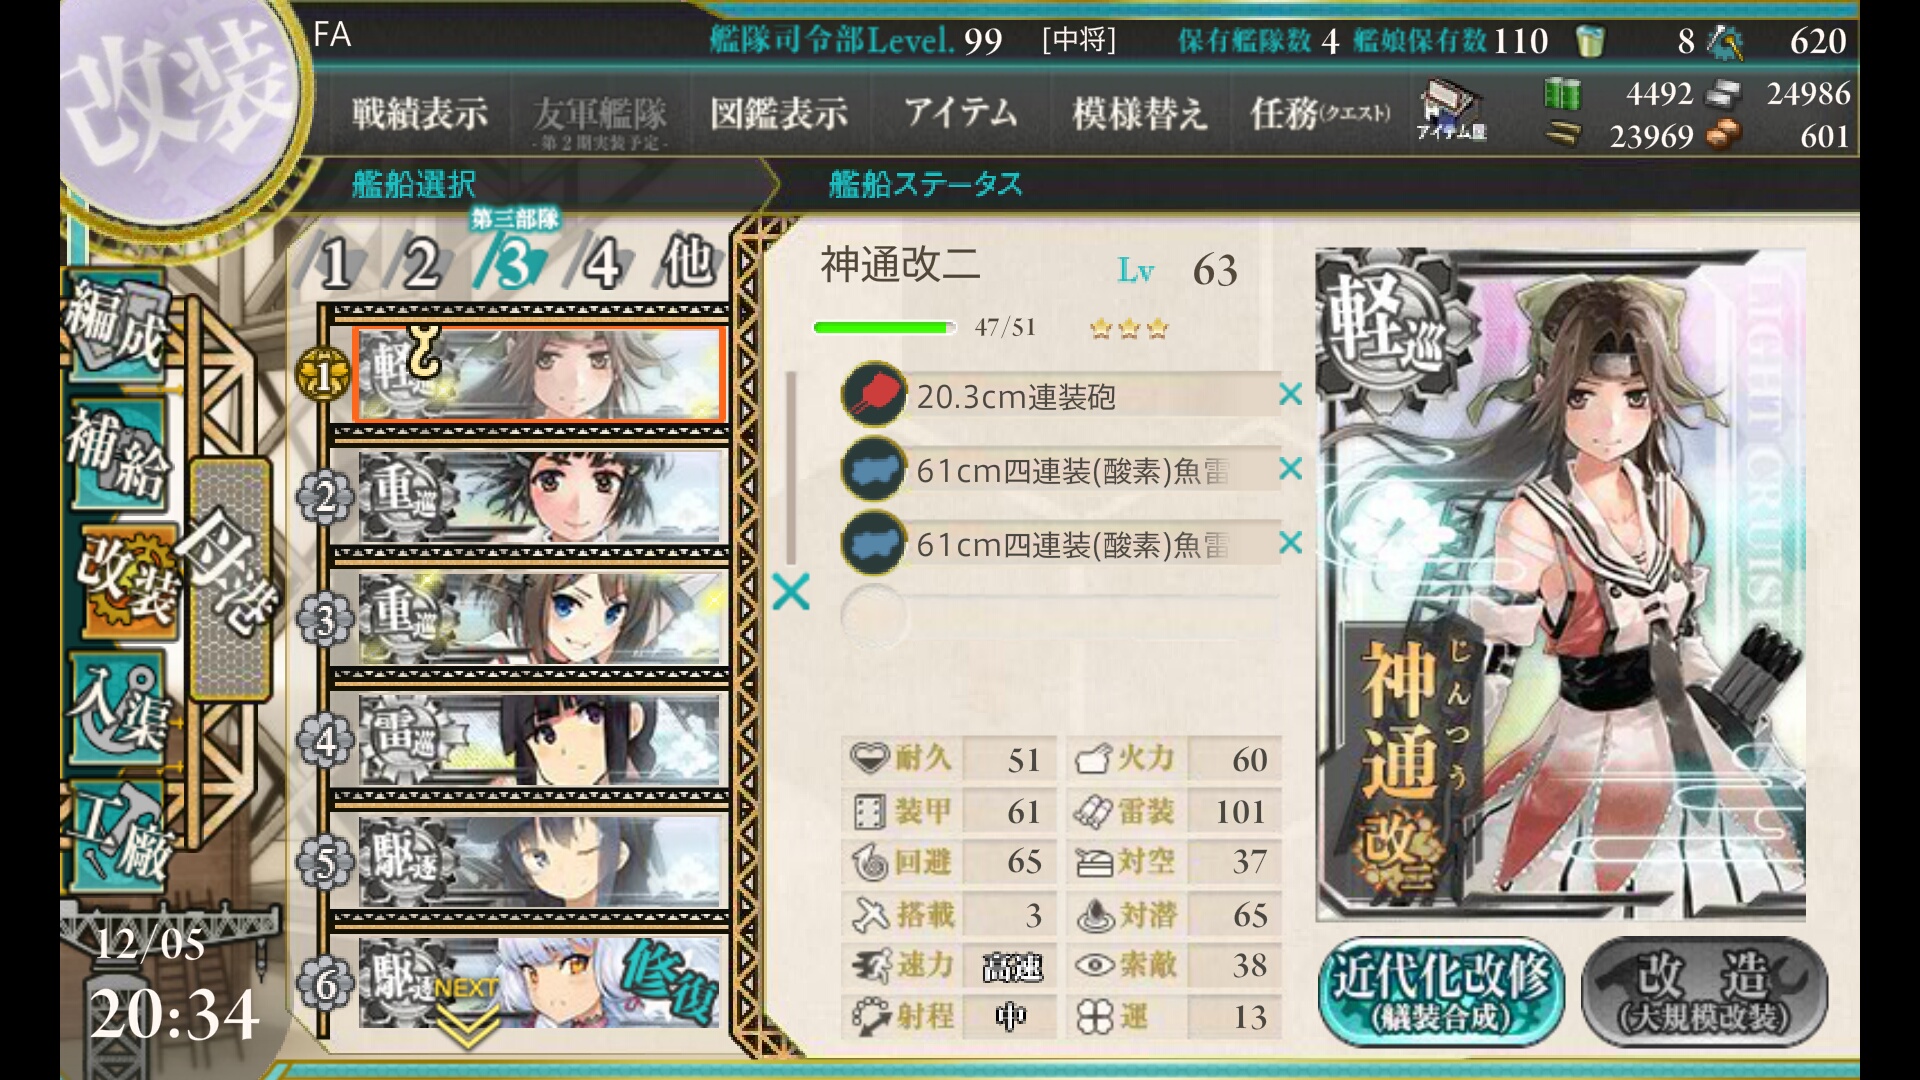Open the 20.3cm連装砲 equipment slot
The width and height of the screenshot is (1920, 1080).
click(1061, 396)
